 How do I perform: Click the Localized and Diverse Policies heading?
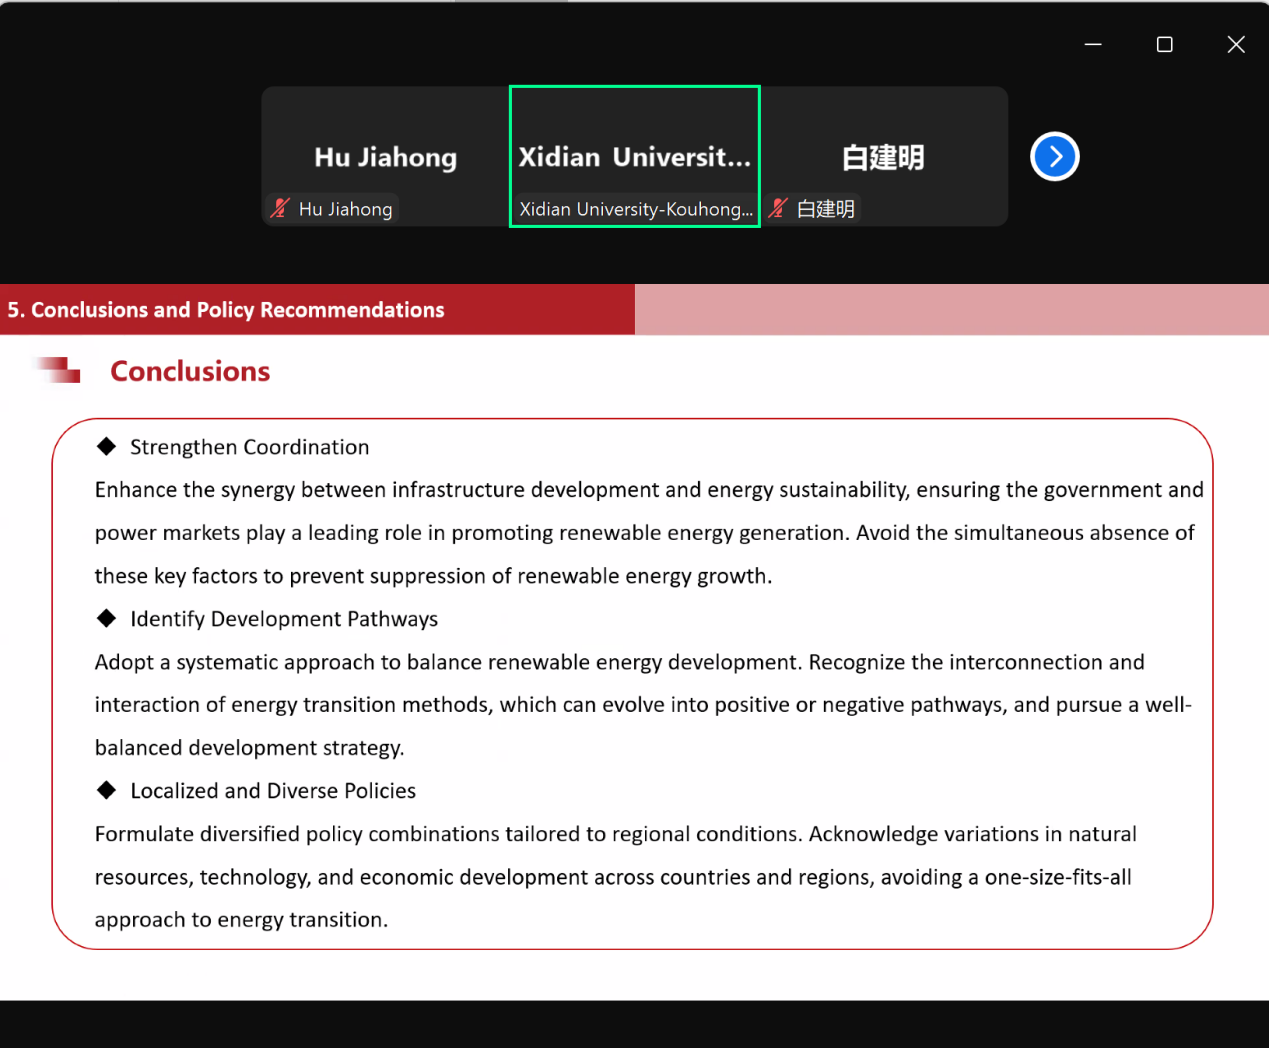point(273,791)
